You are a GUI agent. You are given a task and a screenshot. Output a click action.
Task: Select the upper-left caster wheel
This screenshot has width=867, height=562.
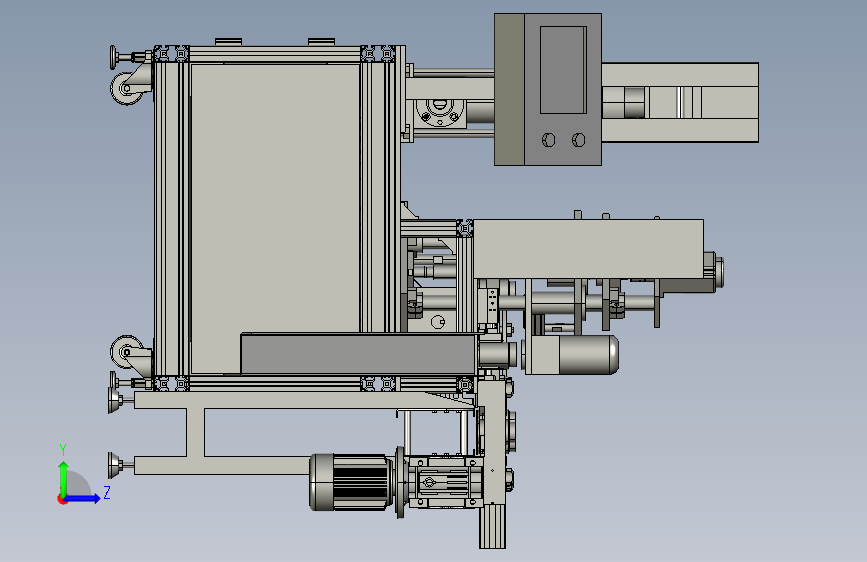pos(127,89)
